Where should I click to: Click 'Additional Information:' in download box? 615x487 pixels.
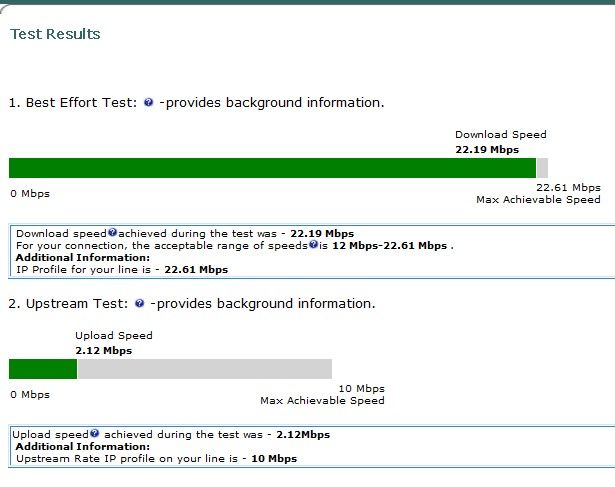[83, 258]
